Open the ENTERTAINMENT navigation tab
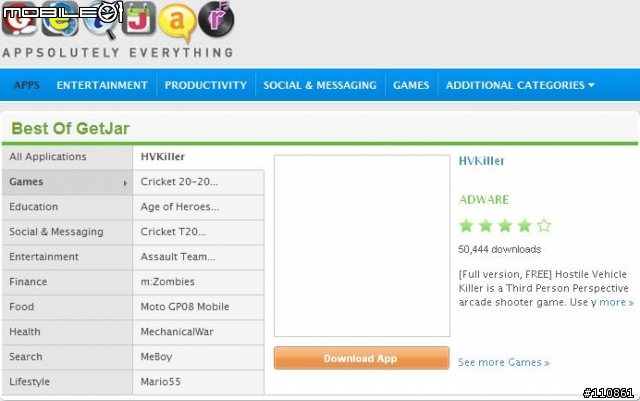The width and height of the screenshot is (640, 401). (102, 85)
